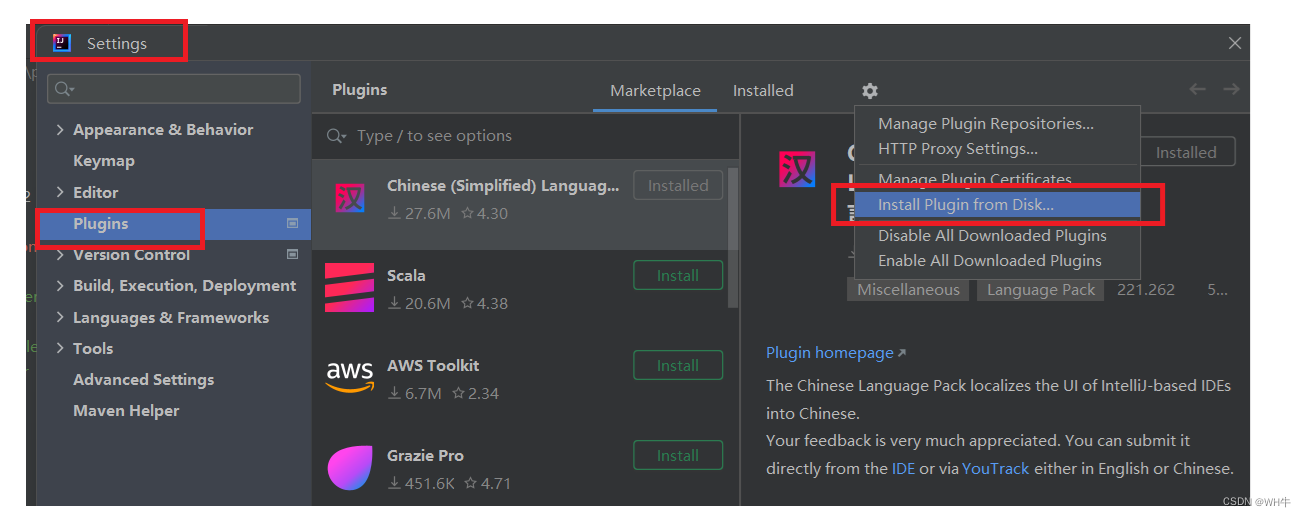1306x517 pixels.
Task: Open the Plugin homepage link
Action: pos(836,353)
